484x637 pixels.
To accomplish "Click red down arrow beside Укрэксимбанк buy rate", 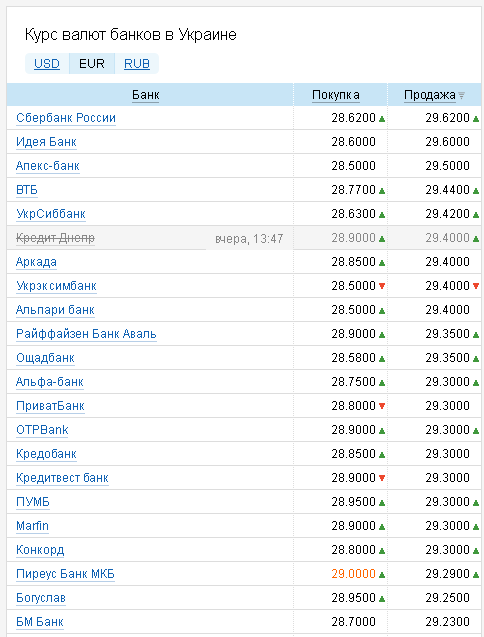I will pos(382,286).
